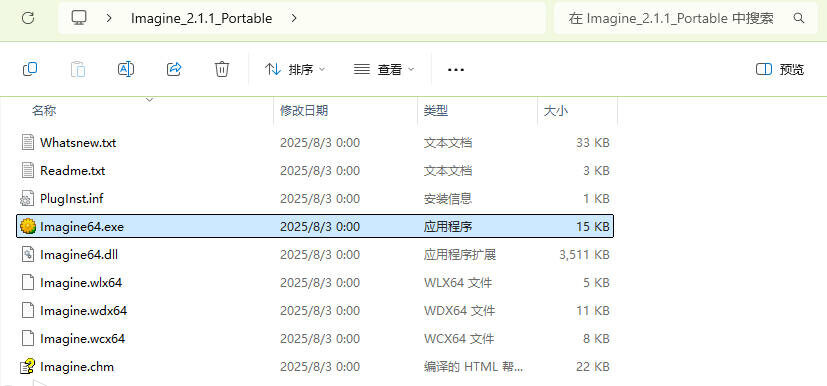The image size is (827, 386).
Task: Click the modified date of Readme.txt
Action: (320, 171)
